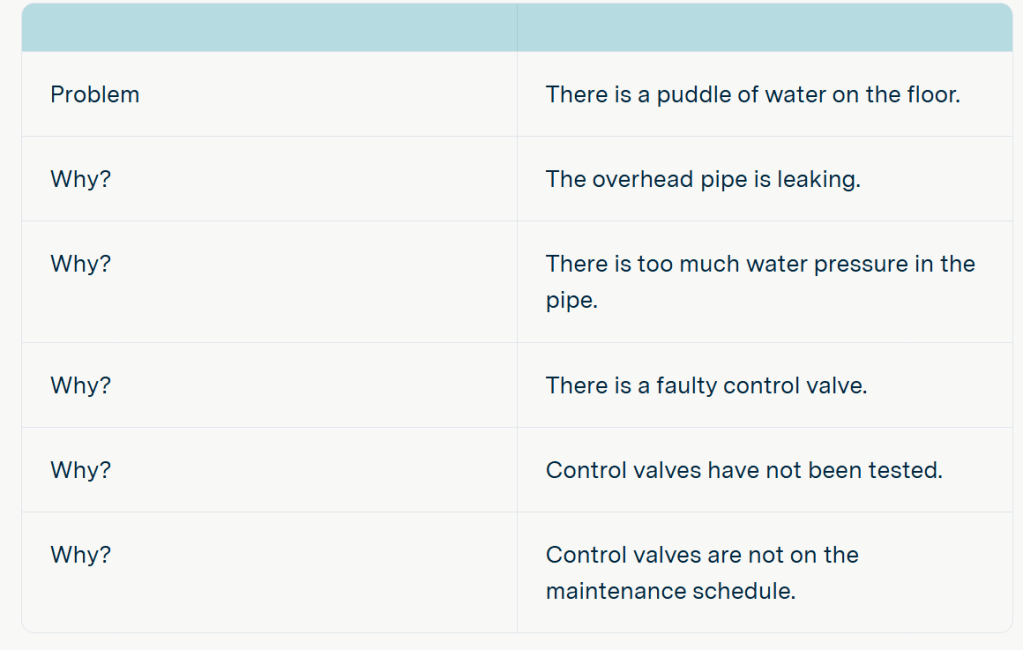
Task: Click 'There is a puddle of water' text
Action: [x=752, y=95]
